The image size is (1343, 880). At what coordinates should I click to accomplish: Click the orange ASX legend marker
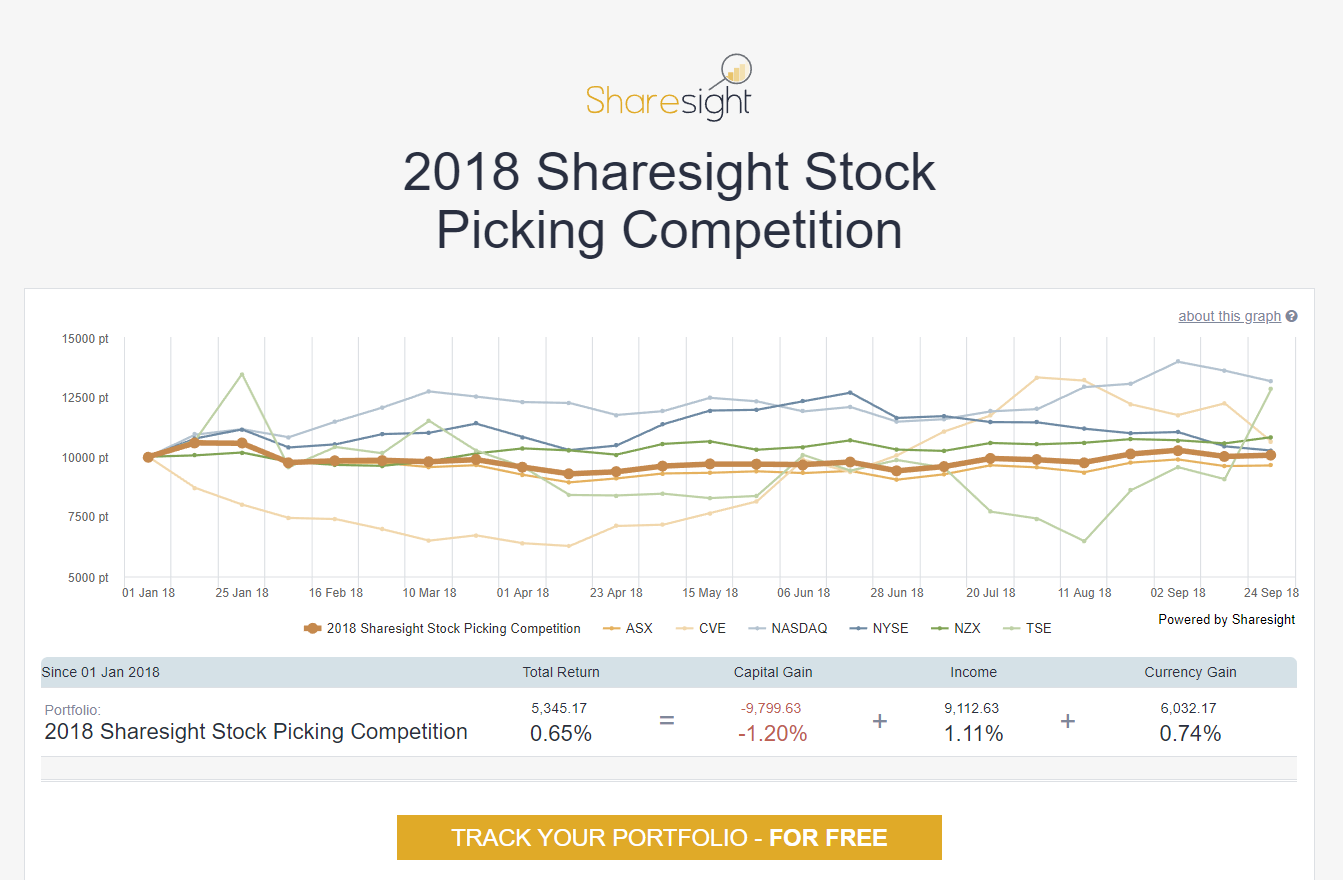tap(609, 627)
